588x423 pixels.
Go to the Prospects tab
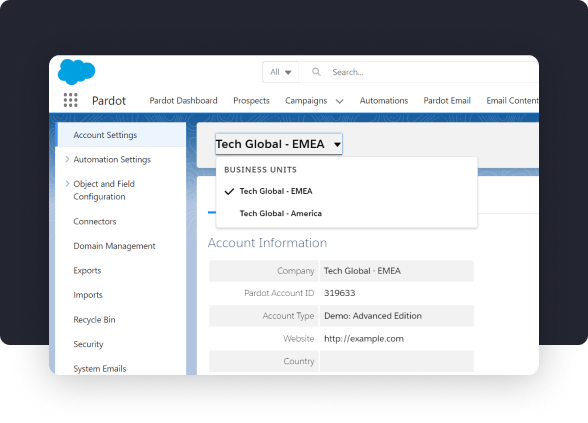(251, 100)
